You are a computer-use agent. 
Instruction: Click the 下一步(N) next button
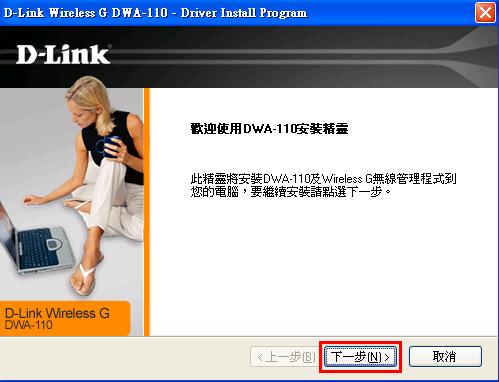pos(361,357)
